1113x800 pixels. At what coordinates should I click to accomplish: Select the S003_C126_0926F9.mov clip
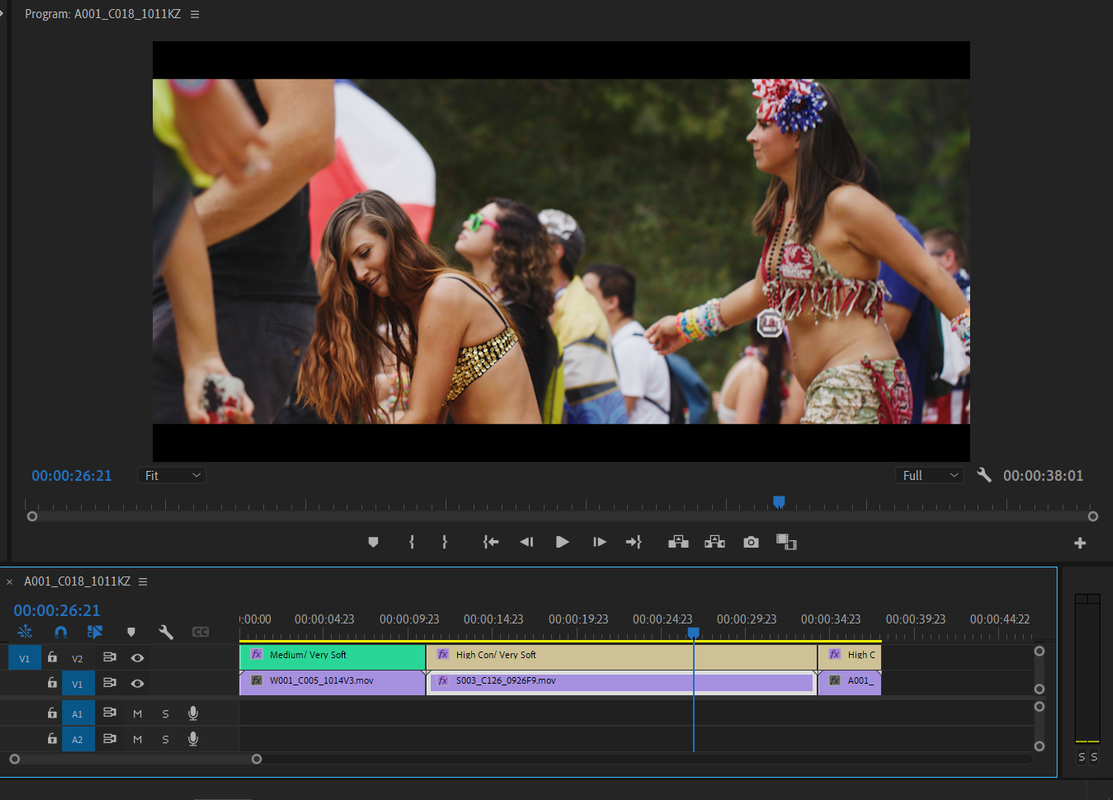[x=621, y=683]
